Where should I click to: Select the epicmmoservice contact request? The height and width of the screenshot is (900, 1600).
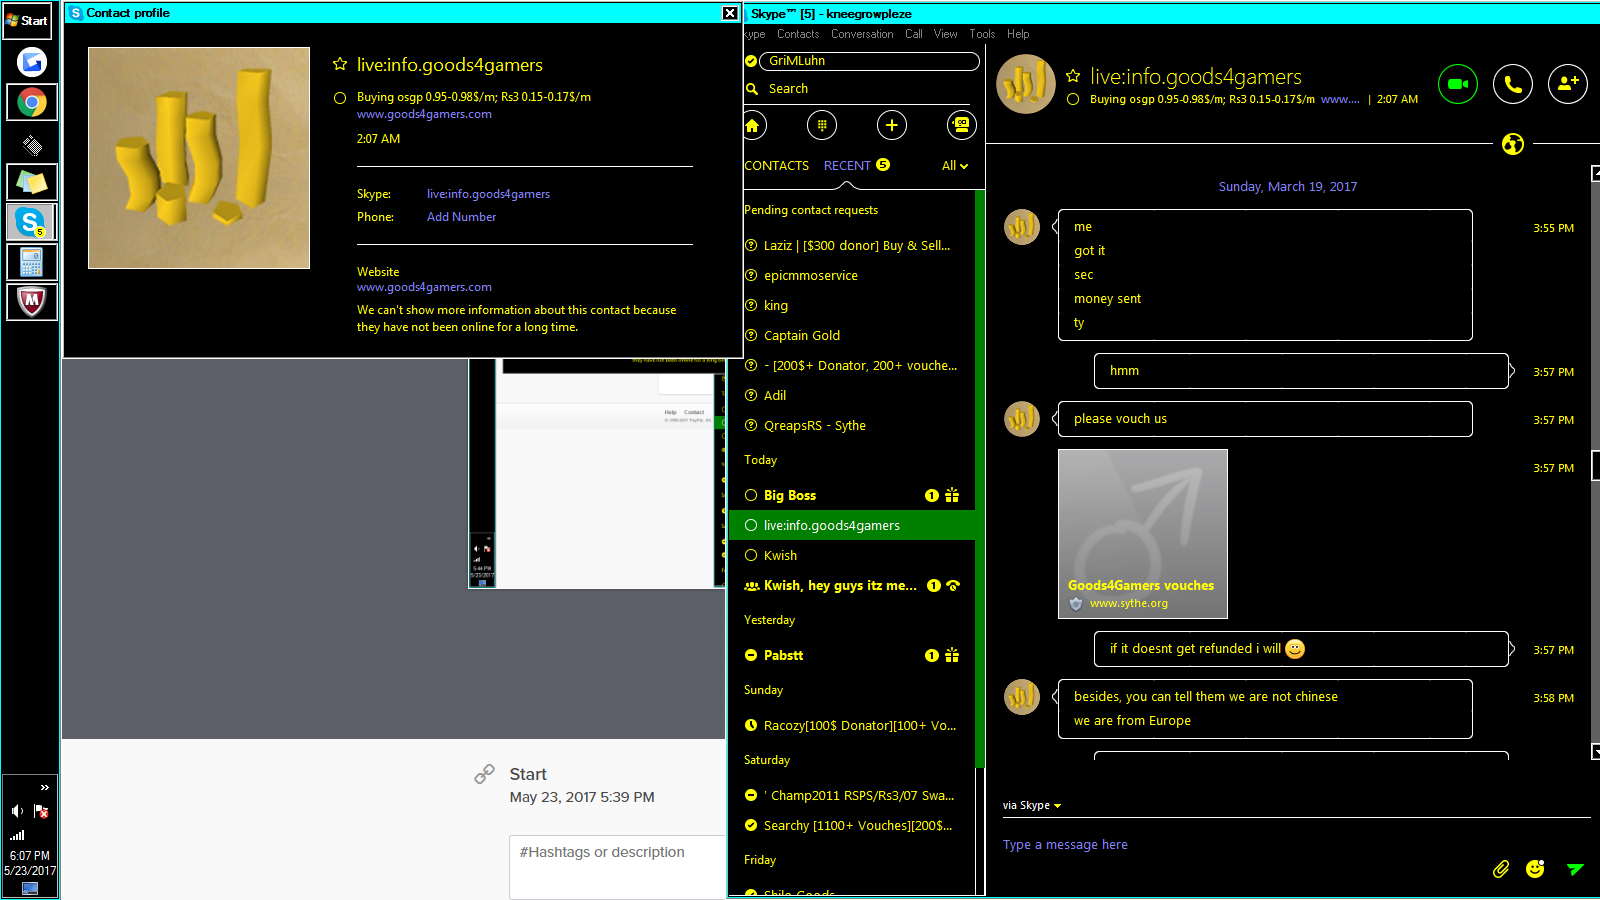pyautogui.click(x=852, y=275)
